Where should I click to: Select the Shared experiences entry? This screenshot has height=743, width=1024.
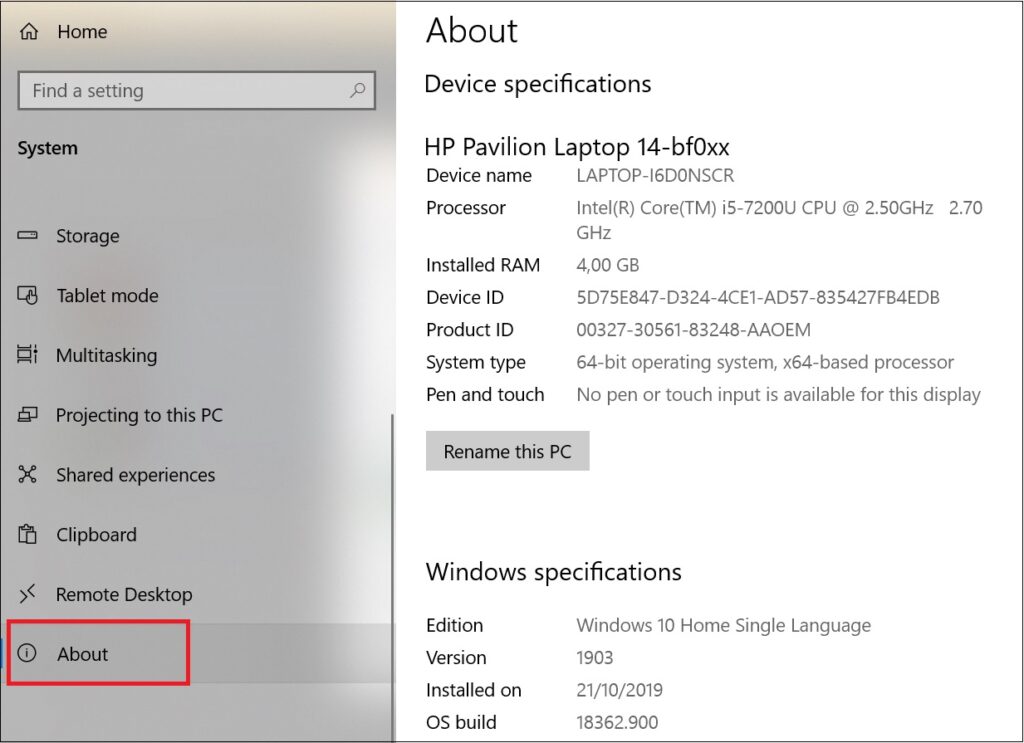click(x=134, y=475)
